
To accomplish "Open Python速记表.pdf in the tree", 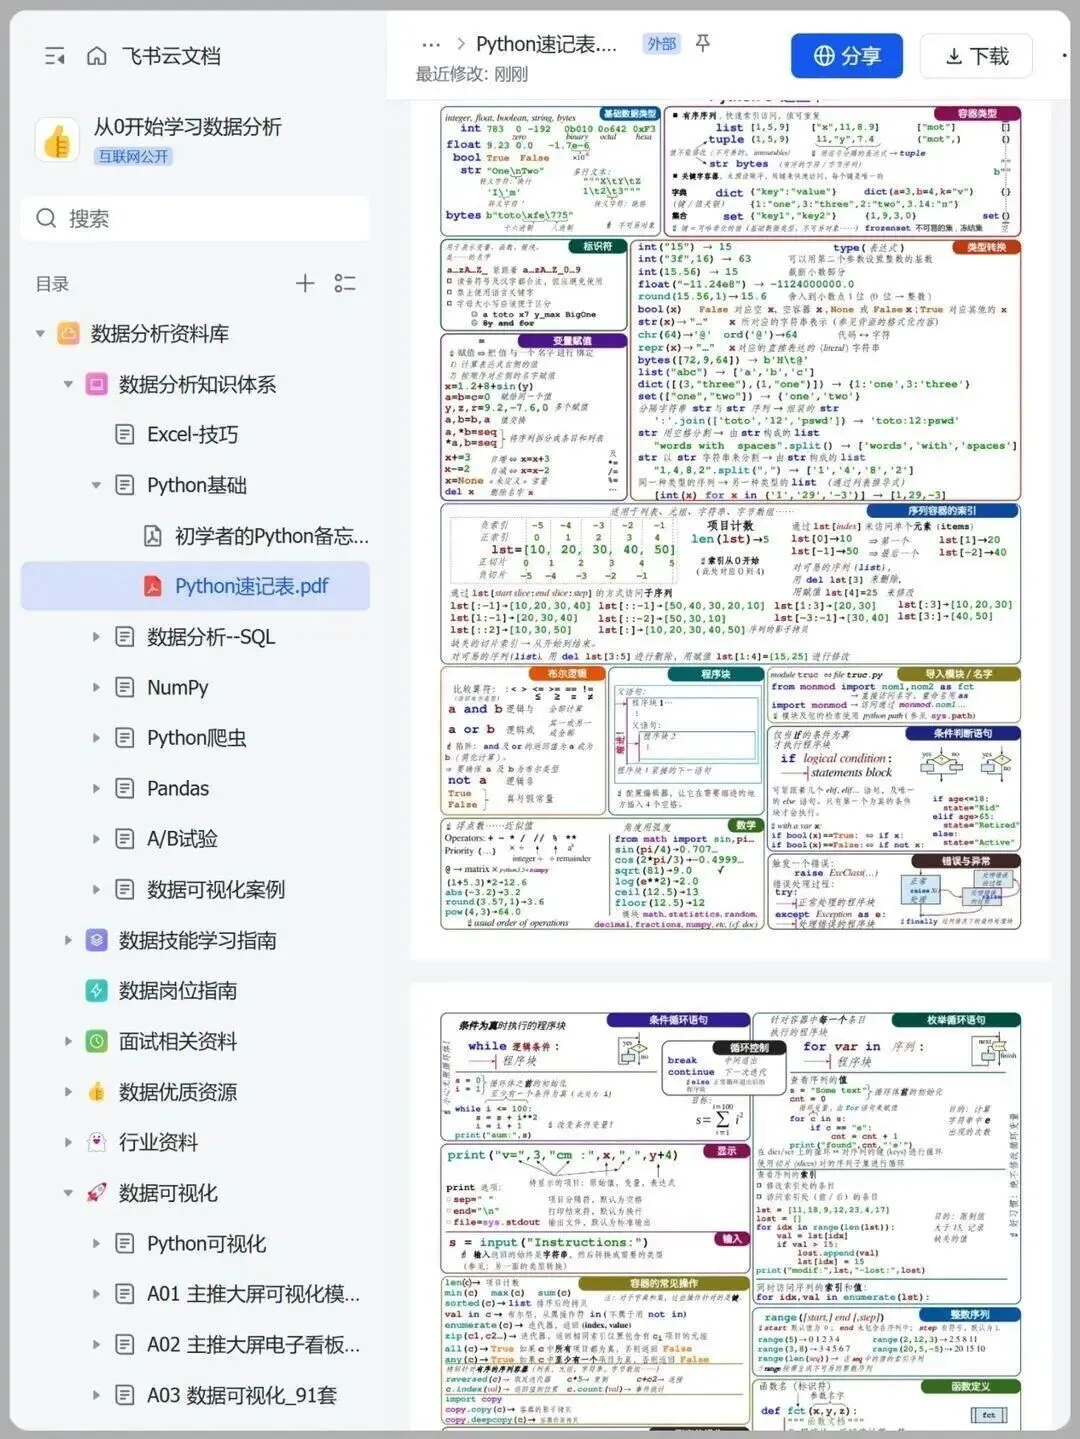I will point(195,586).
